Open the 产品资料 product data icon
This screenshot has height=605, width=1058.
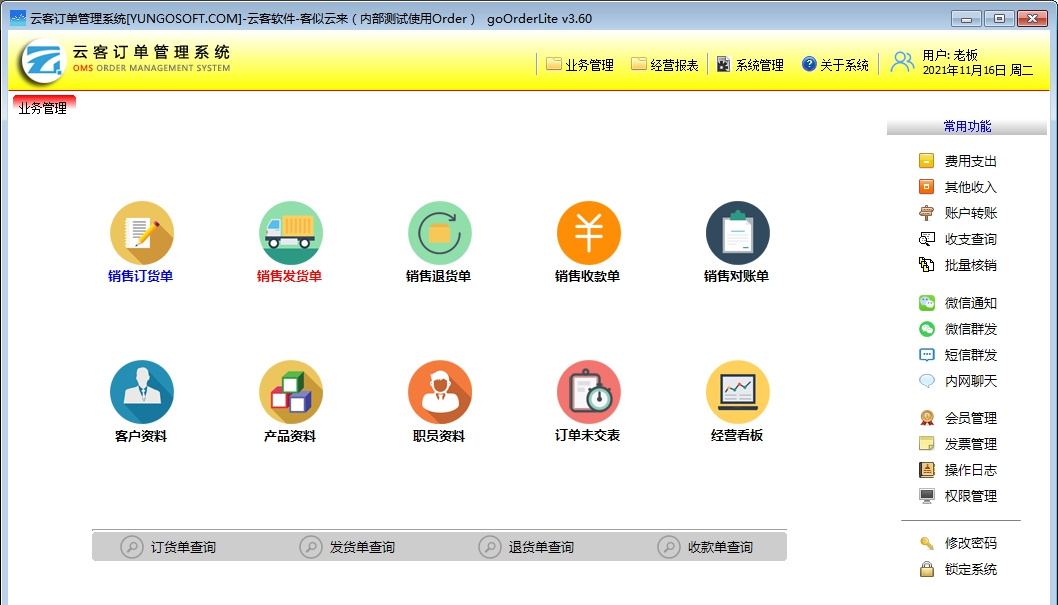click(x=290, y=398)
